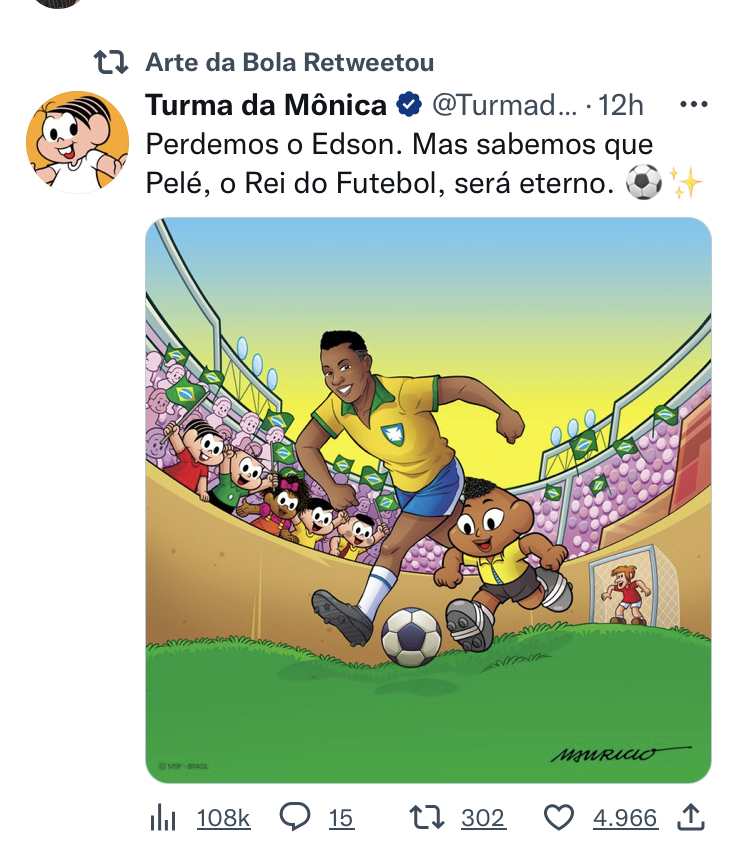Open the 4.966 likes count
The height and width of the screenshot is (848, 744).
pos(625,819)
